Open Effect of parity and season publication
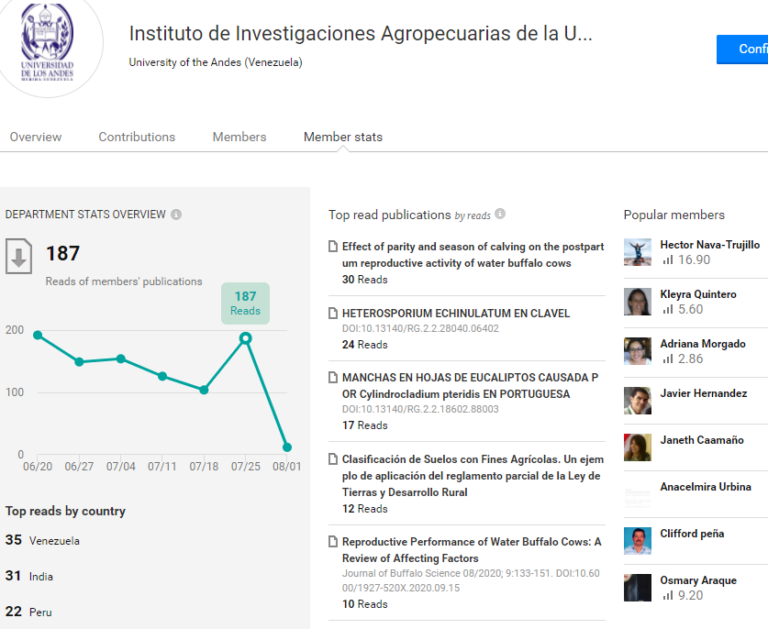This screenshot has width=768, height=629. tap(473, 255)
